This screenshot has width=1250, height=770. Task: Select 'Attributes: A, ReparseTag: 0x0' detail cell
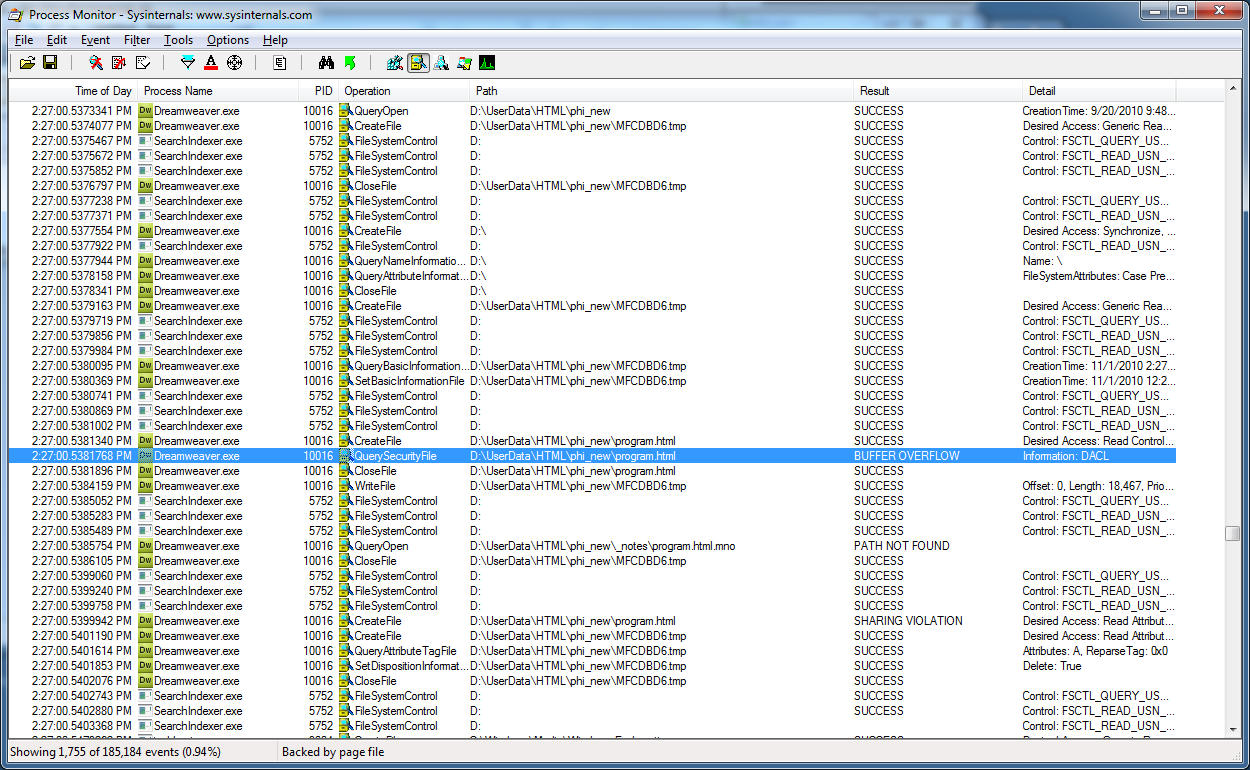[1095, 651]
